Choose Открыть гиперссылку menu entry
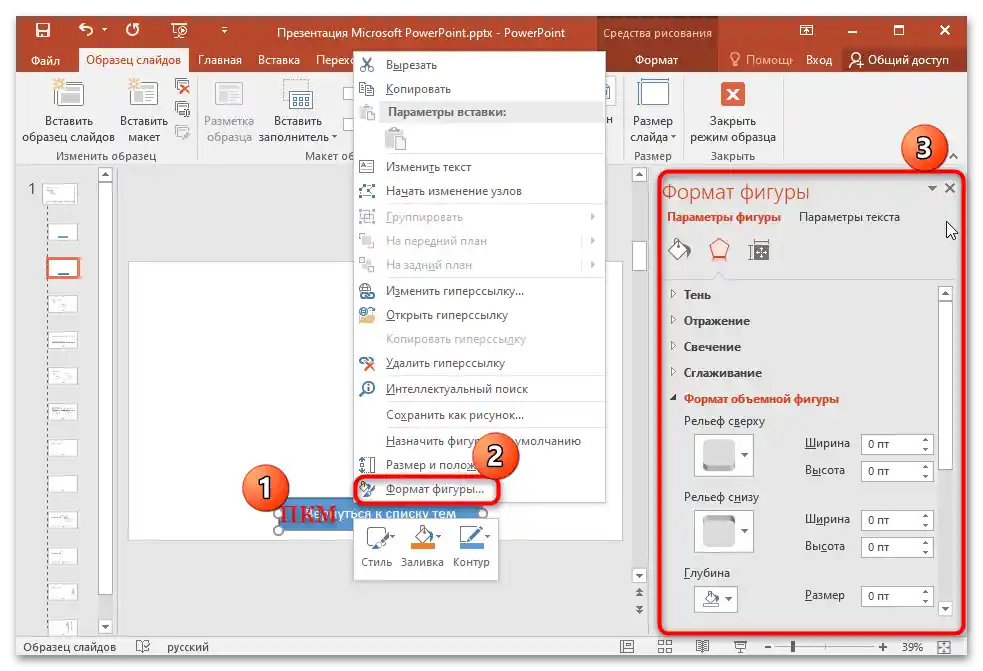 (x=480, y=315)
